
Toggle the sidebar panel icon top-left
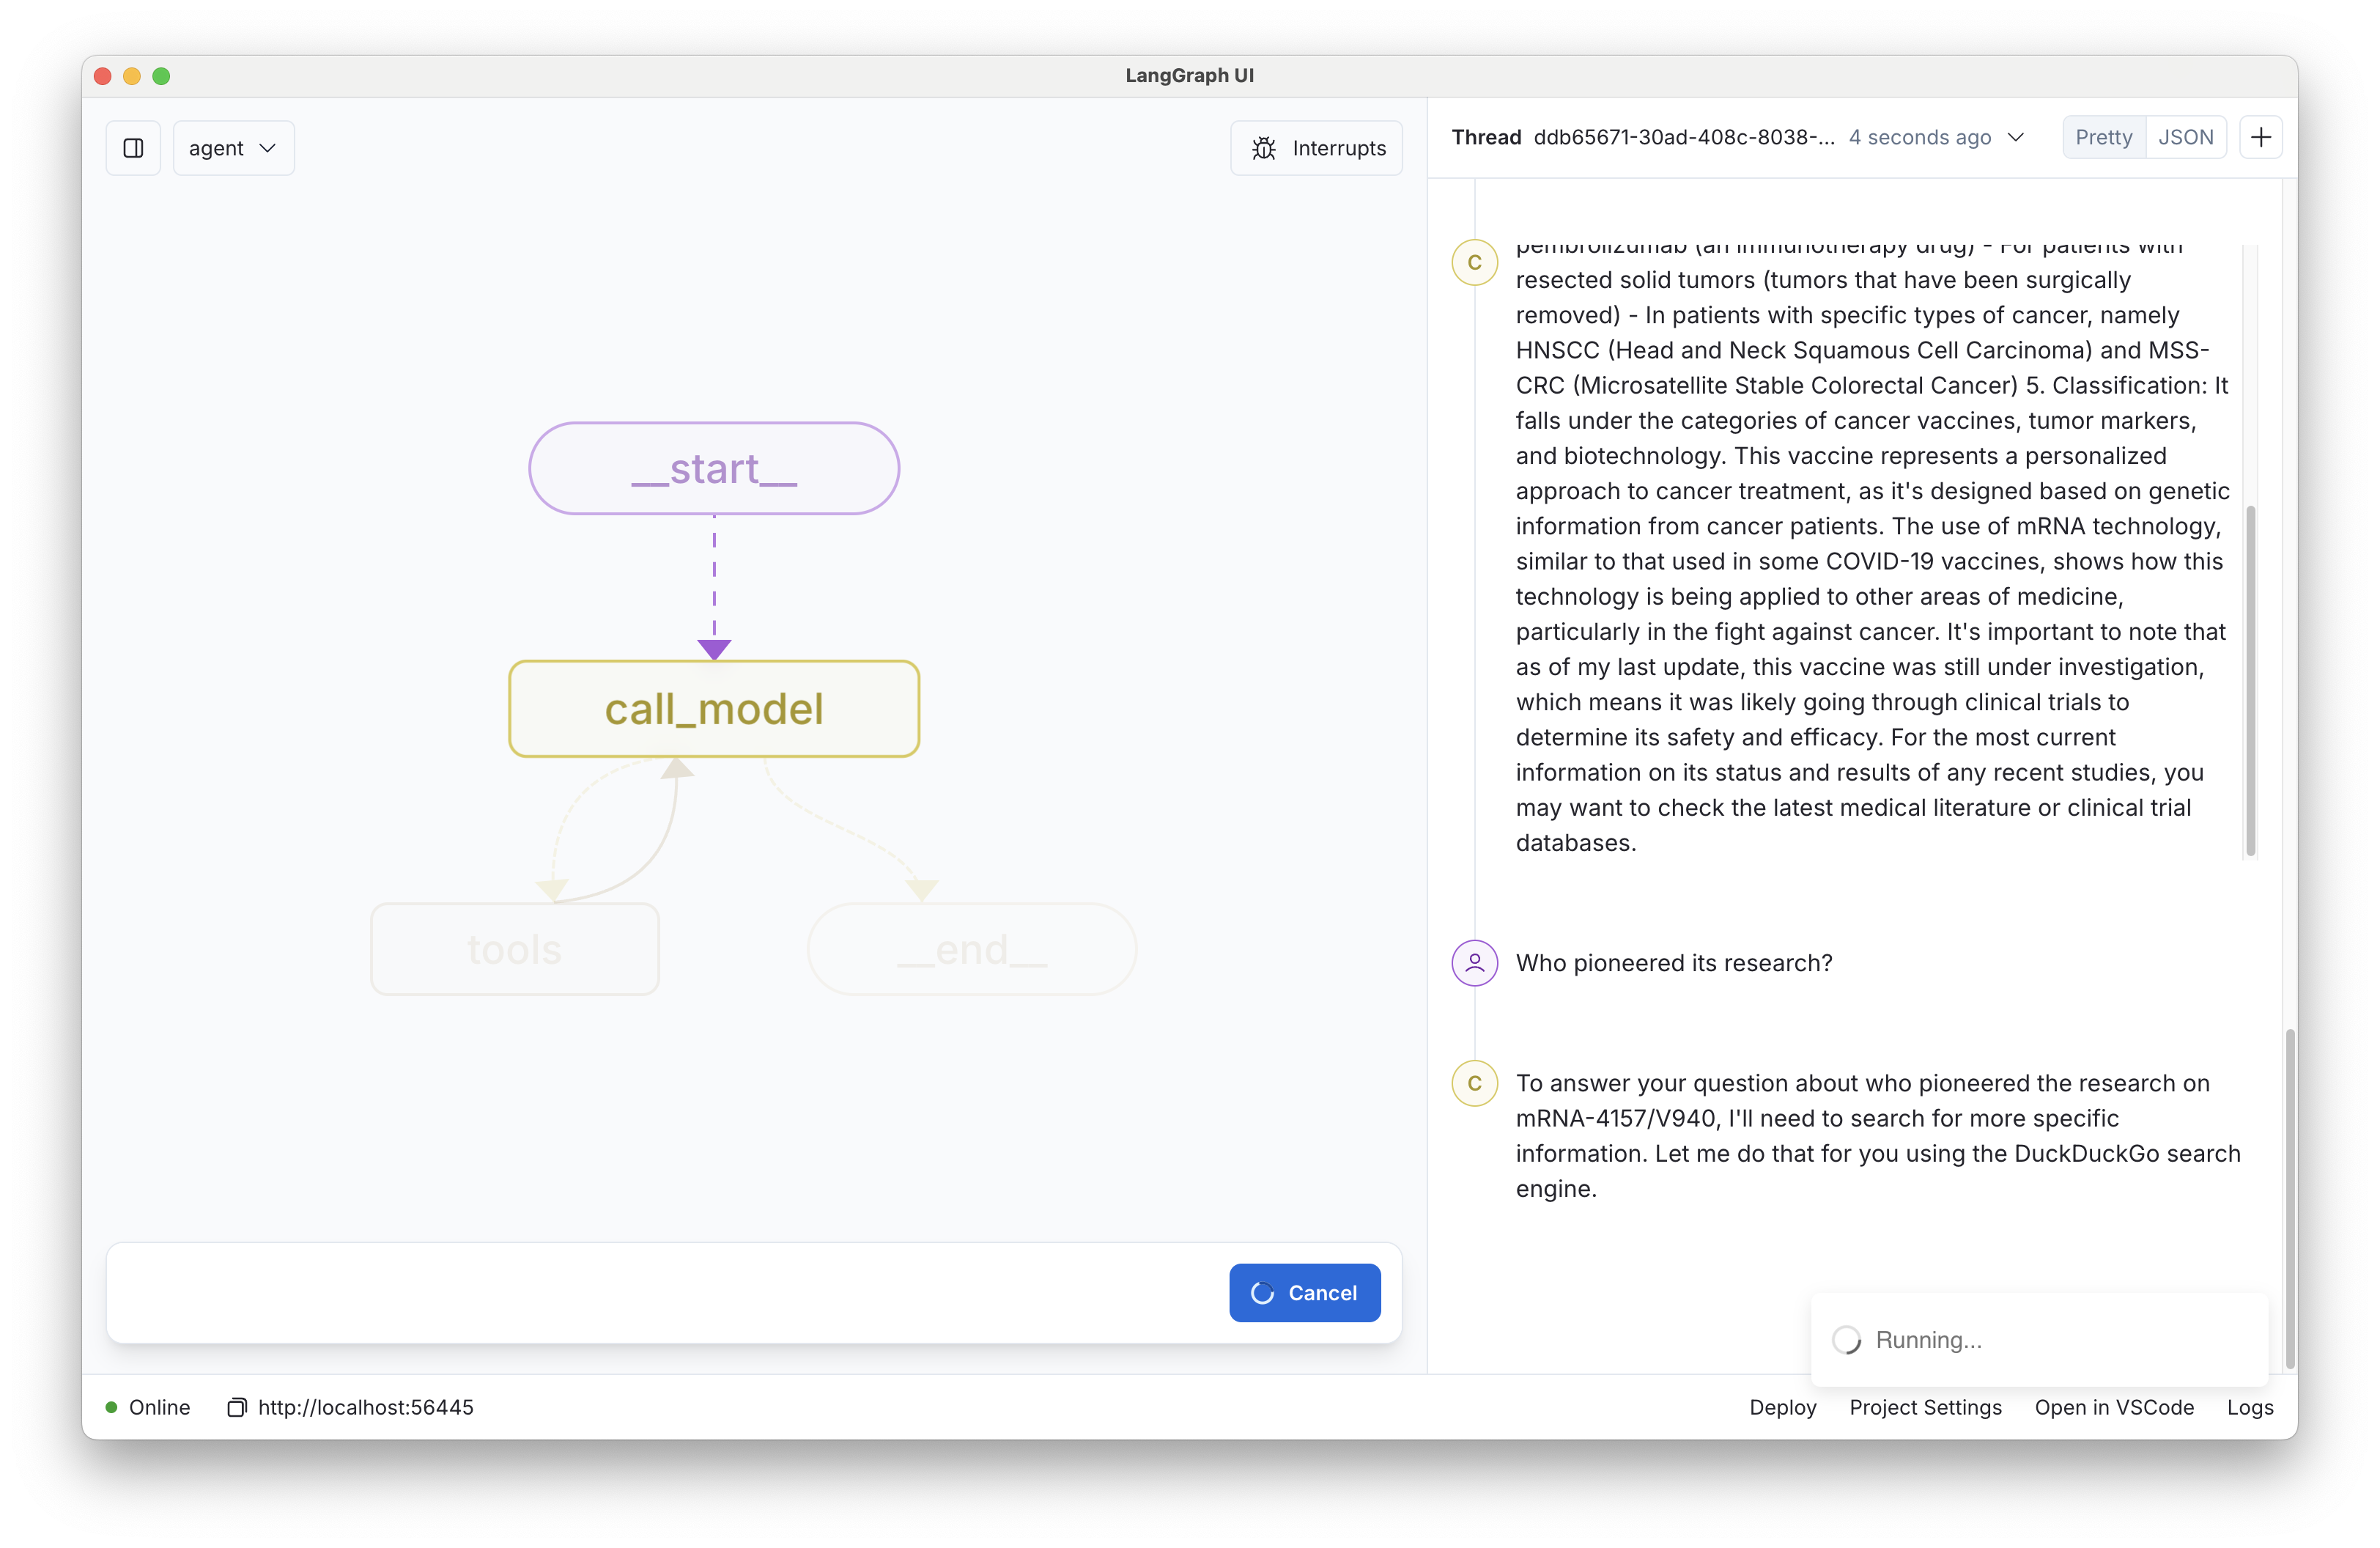[x=133, y=147]
